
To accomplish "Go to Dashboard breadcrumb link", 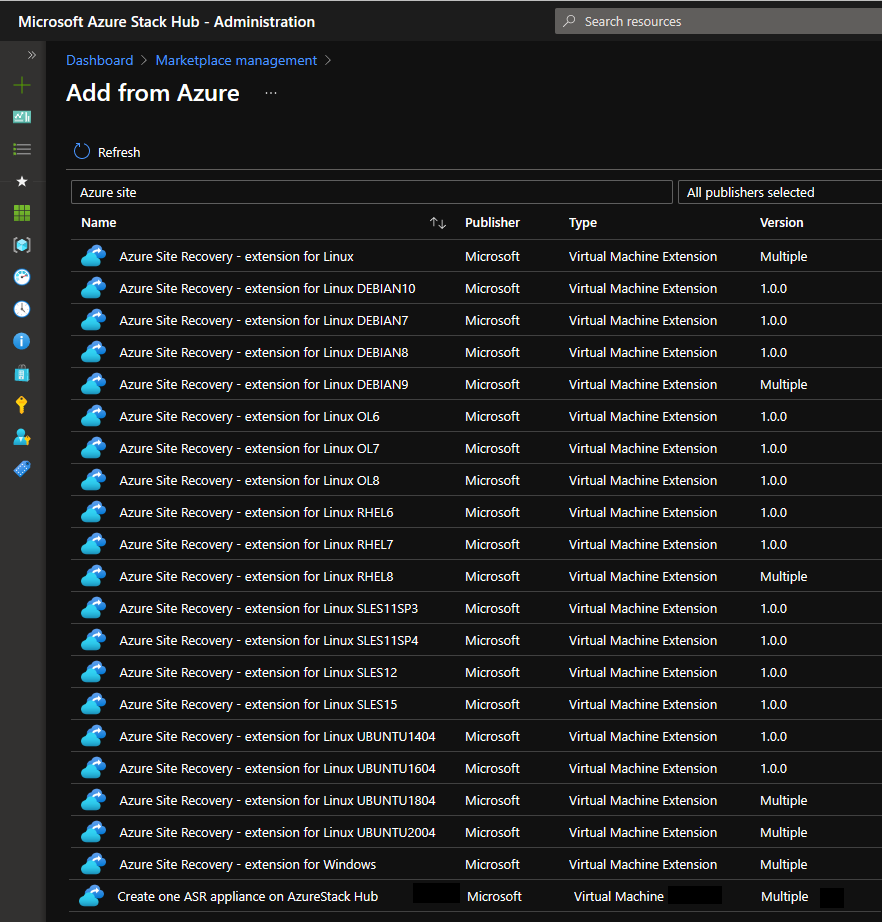I will click(99, 60).
